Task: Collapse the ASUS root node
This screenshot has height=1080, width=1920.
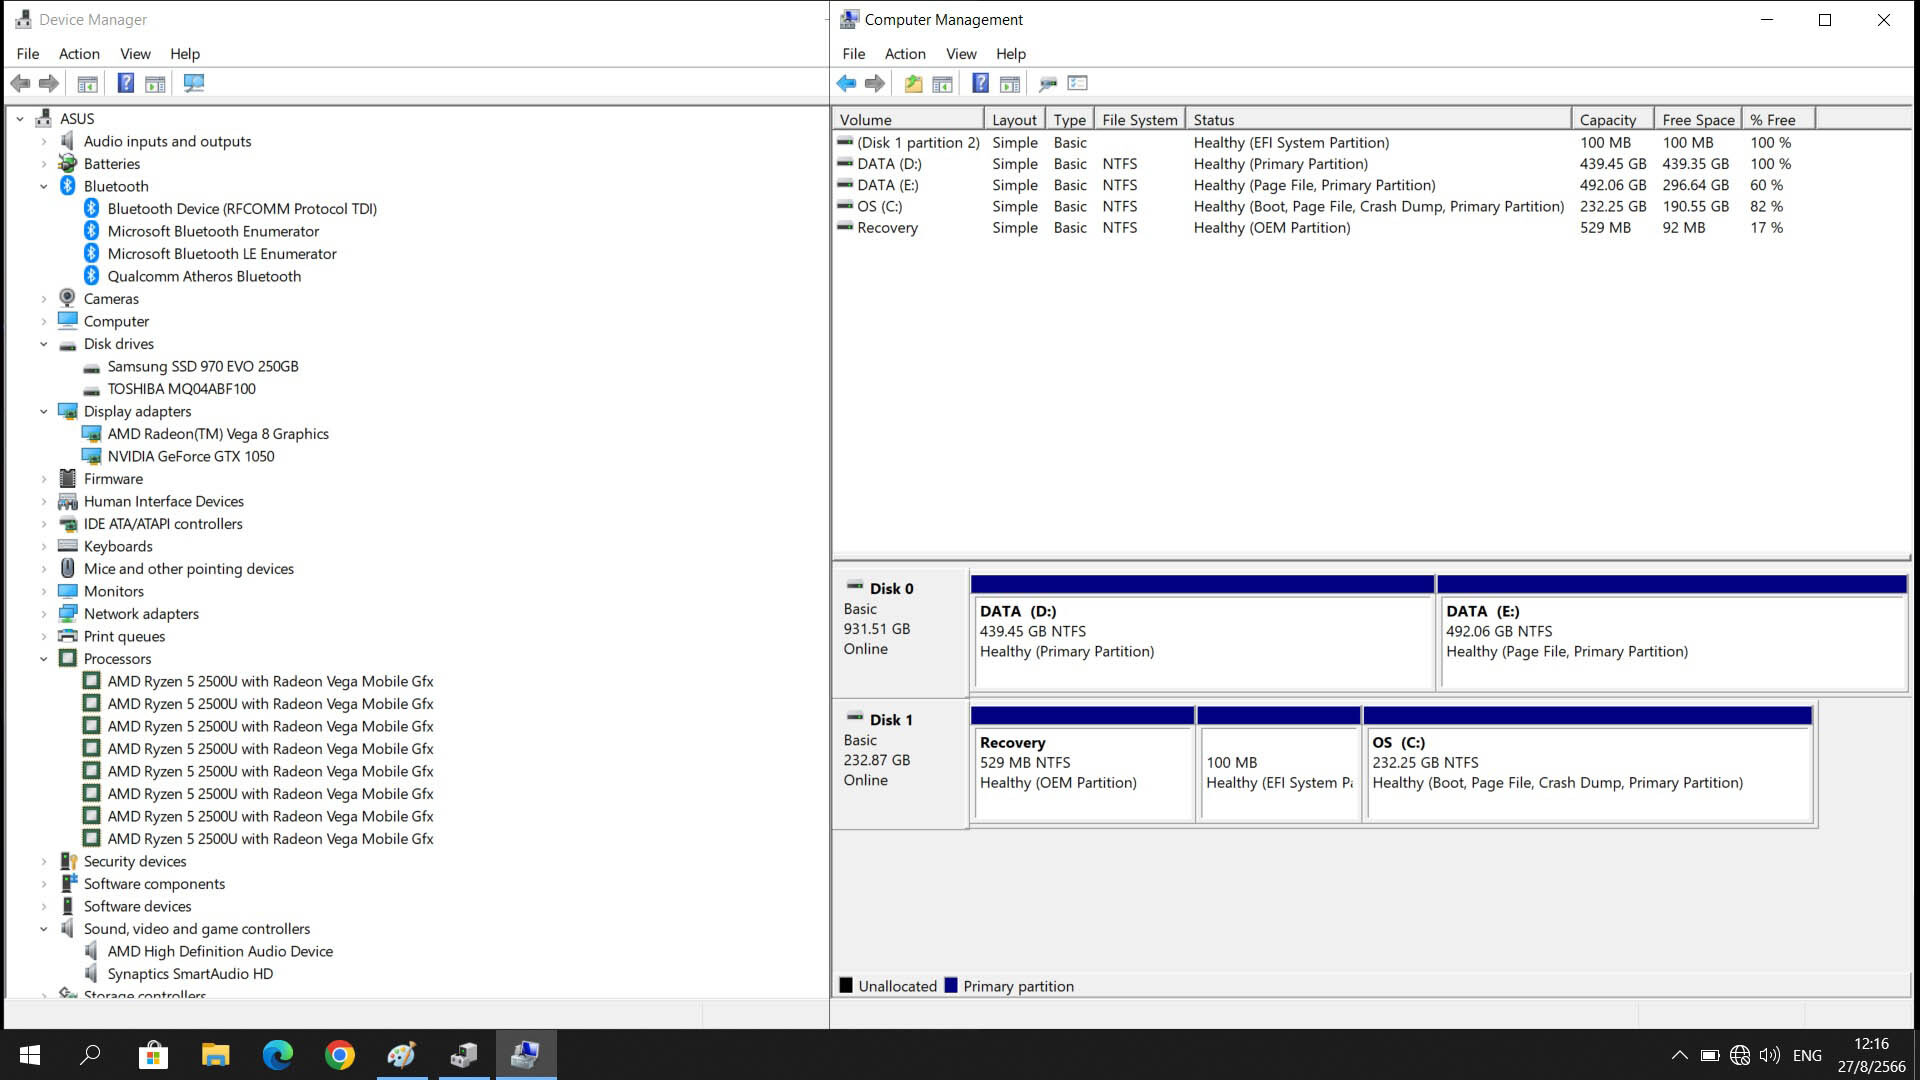Action: click(x=20, y=118)
